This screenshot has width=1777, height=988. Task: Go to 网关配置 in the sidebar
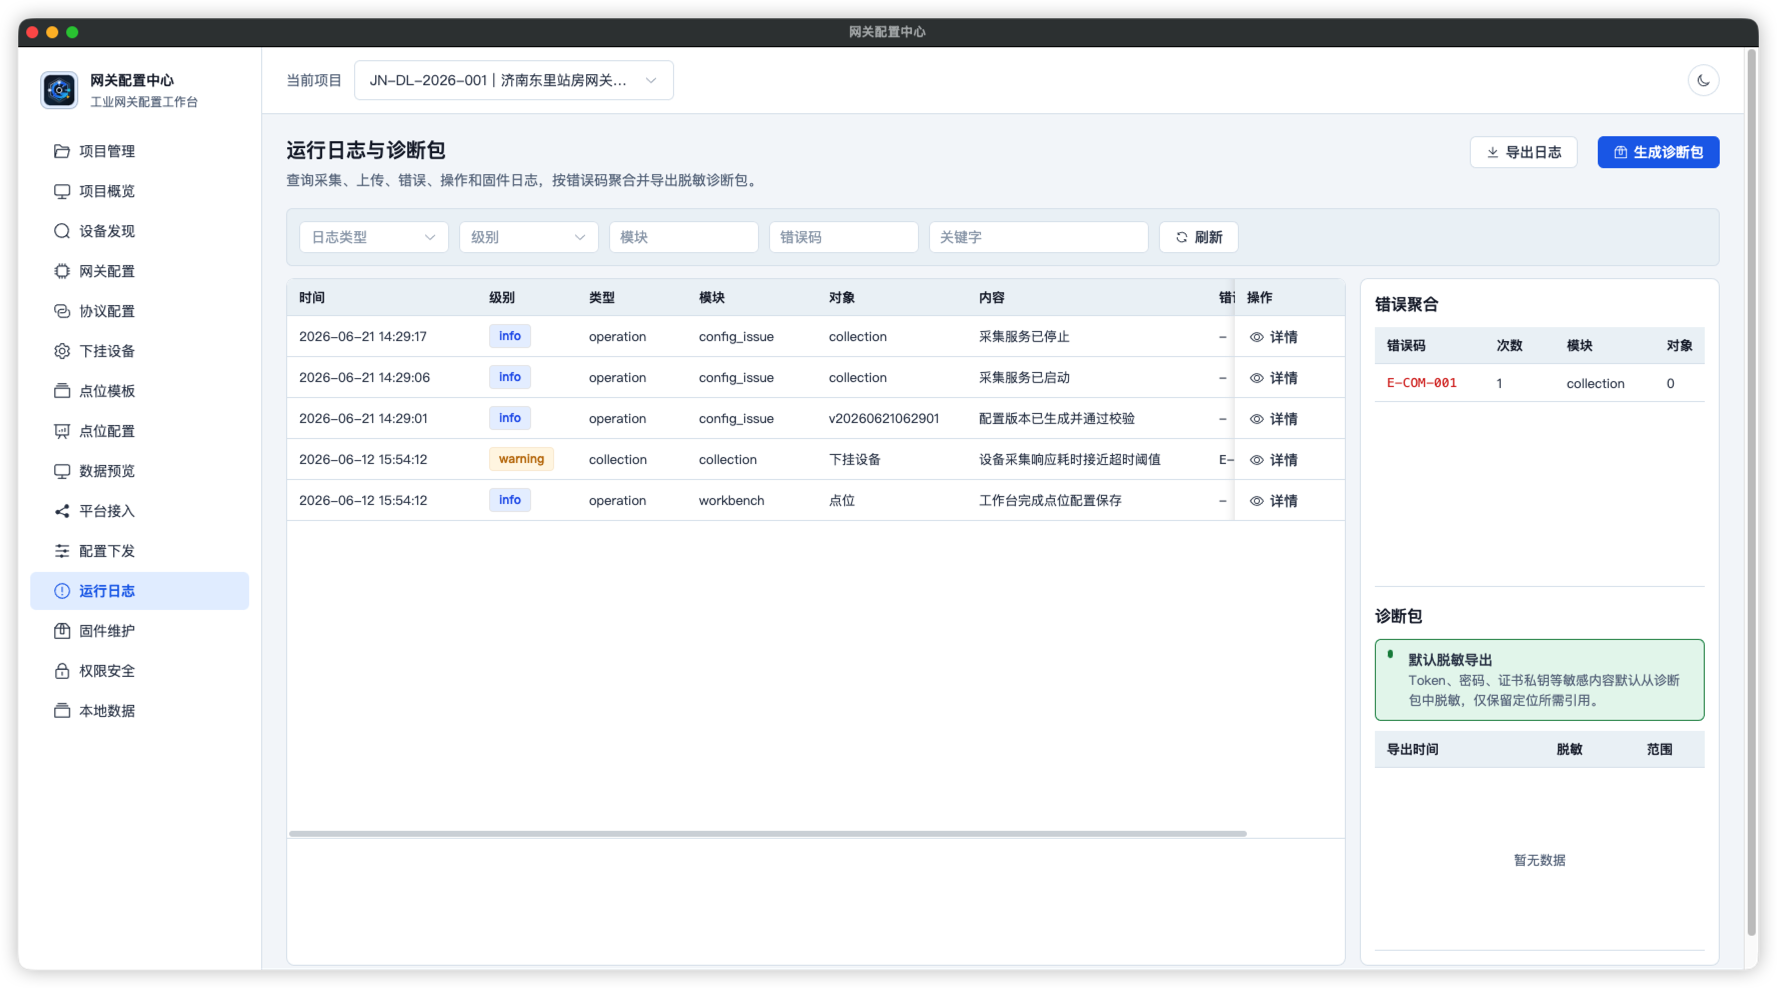[x=140, y=271]
